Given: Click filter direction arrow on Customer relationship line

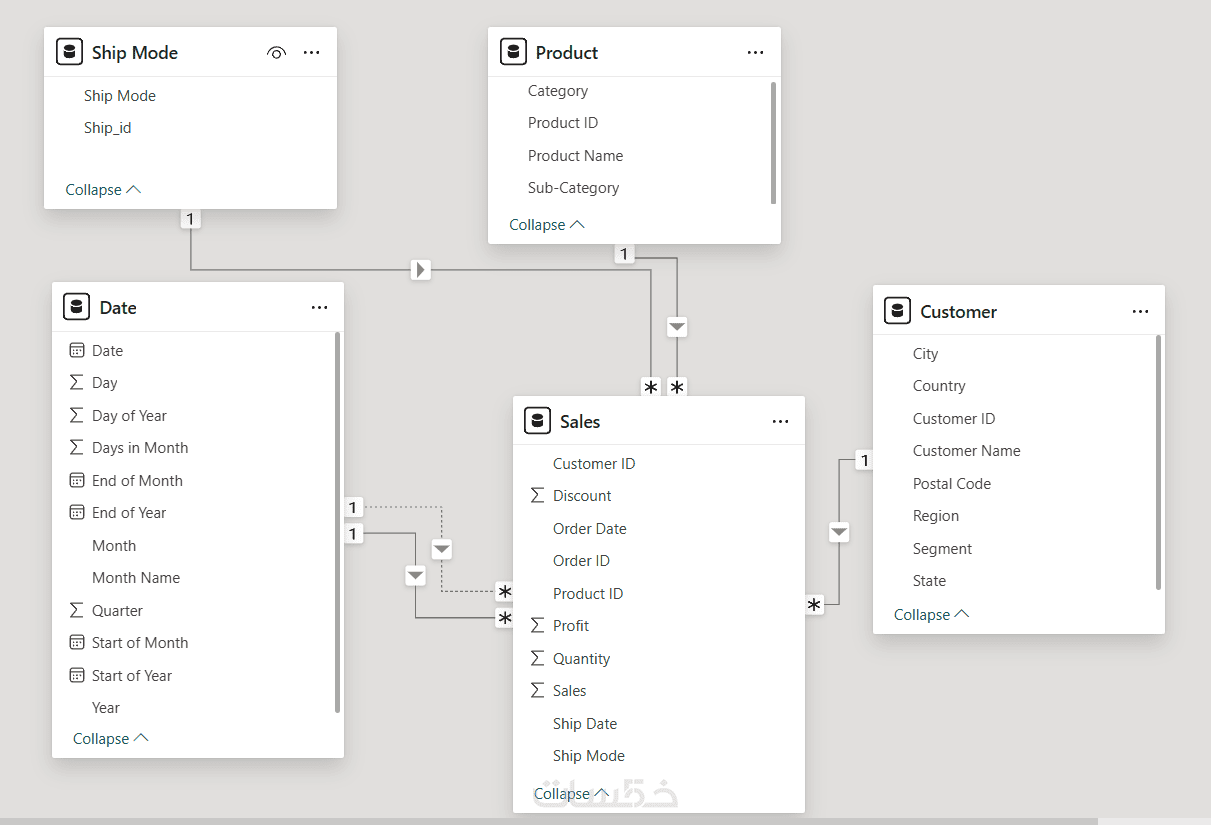Looking at the screenshot, I should [x=839, y=532].
